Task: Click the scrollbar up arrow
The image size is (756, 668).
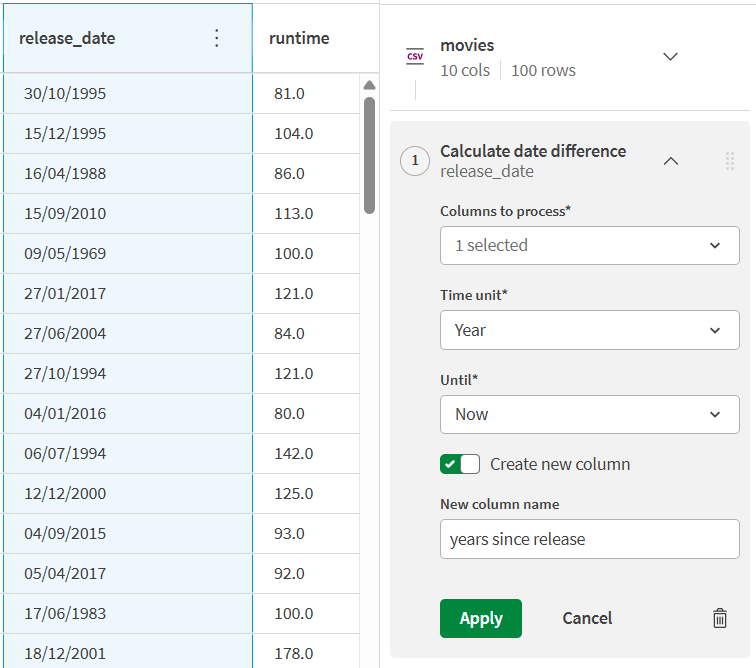Action: pyautogui.click(x=369, y=85)
